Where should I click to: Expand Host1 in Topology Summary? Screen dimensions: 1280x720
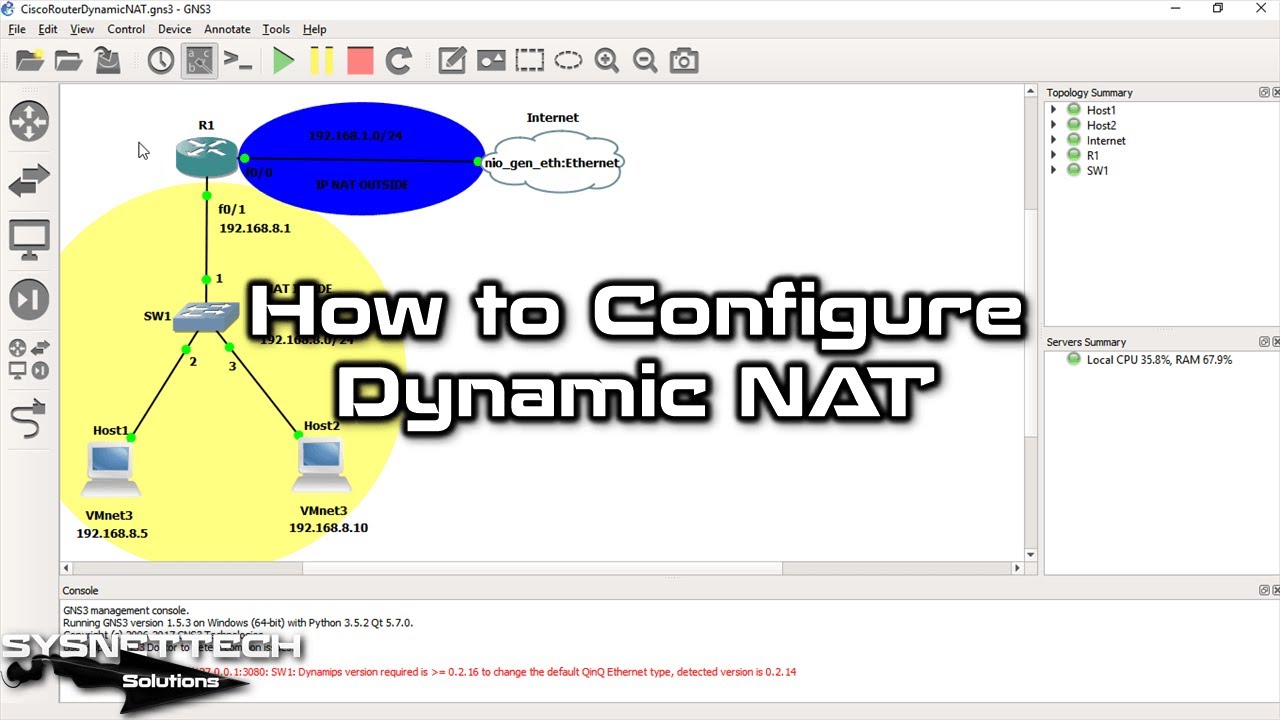coord(1054,110)
